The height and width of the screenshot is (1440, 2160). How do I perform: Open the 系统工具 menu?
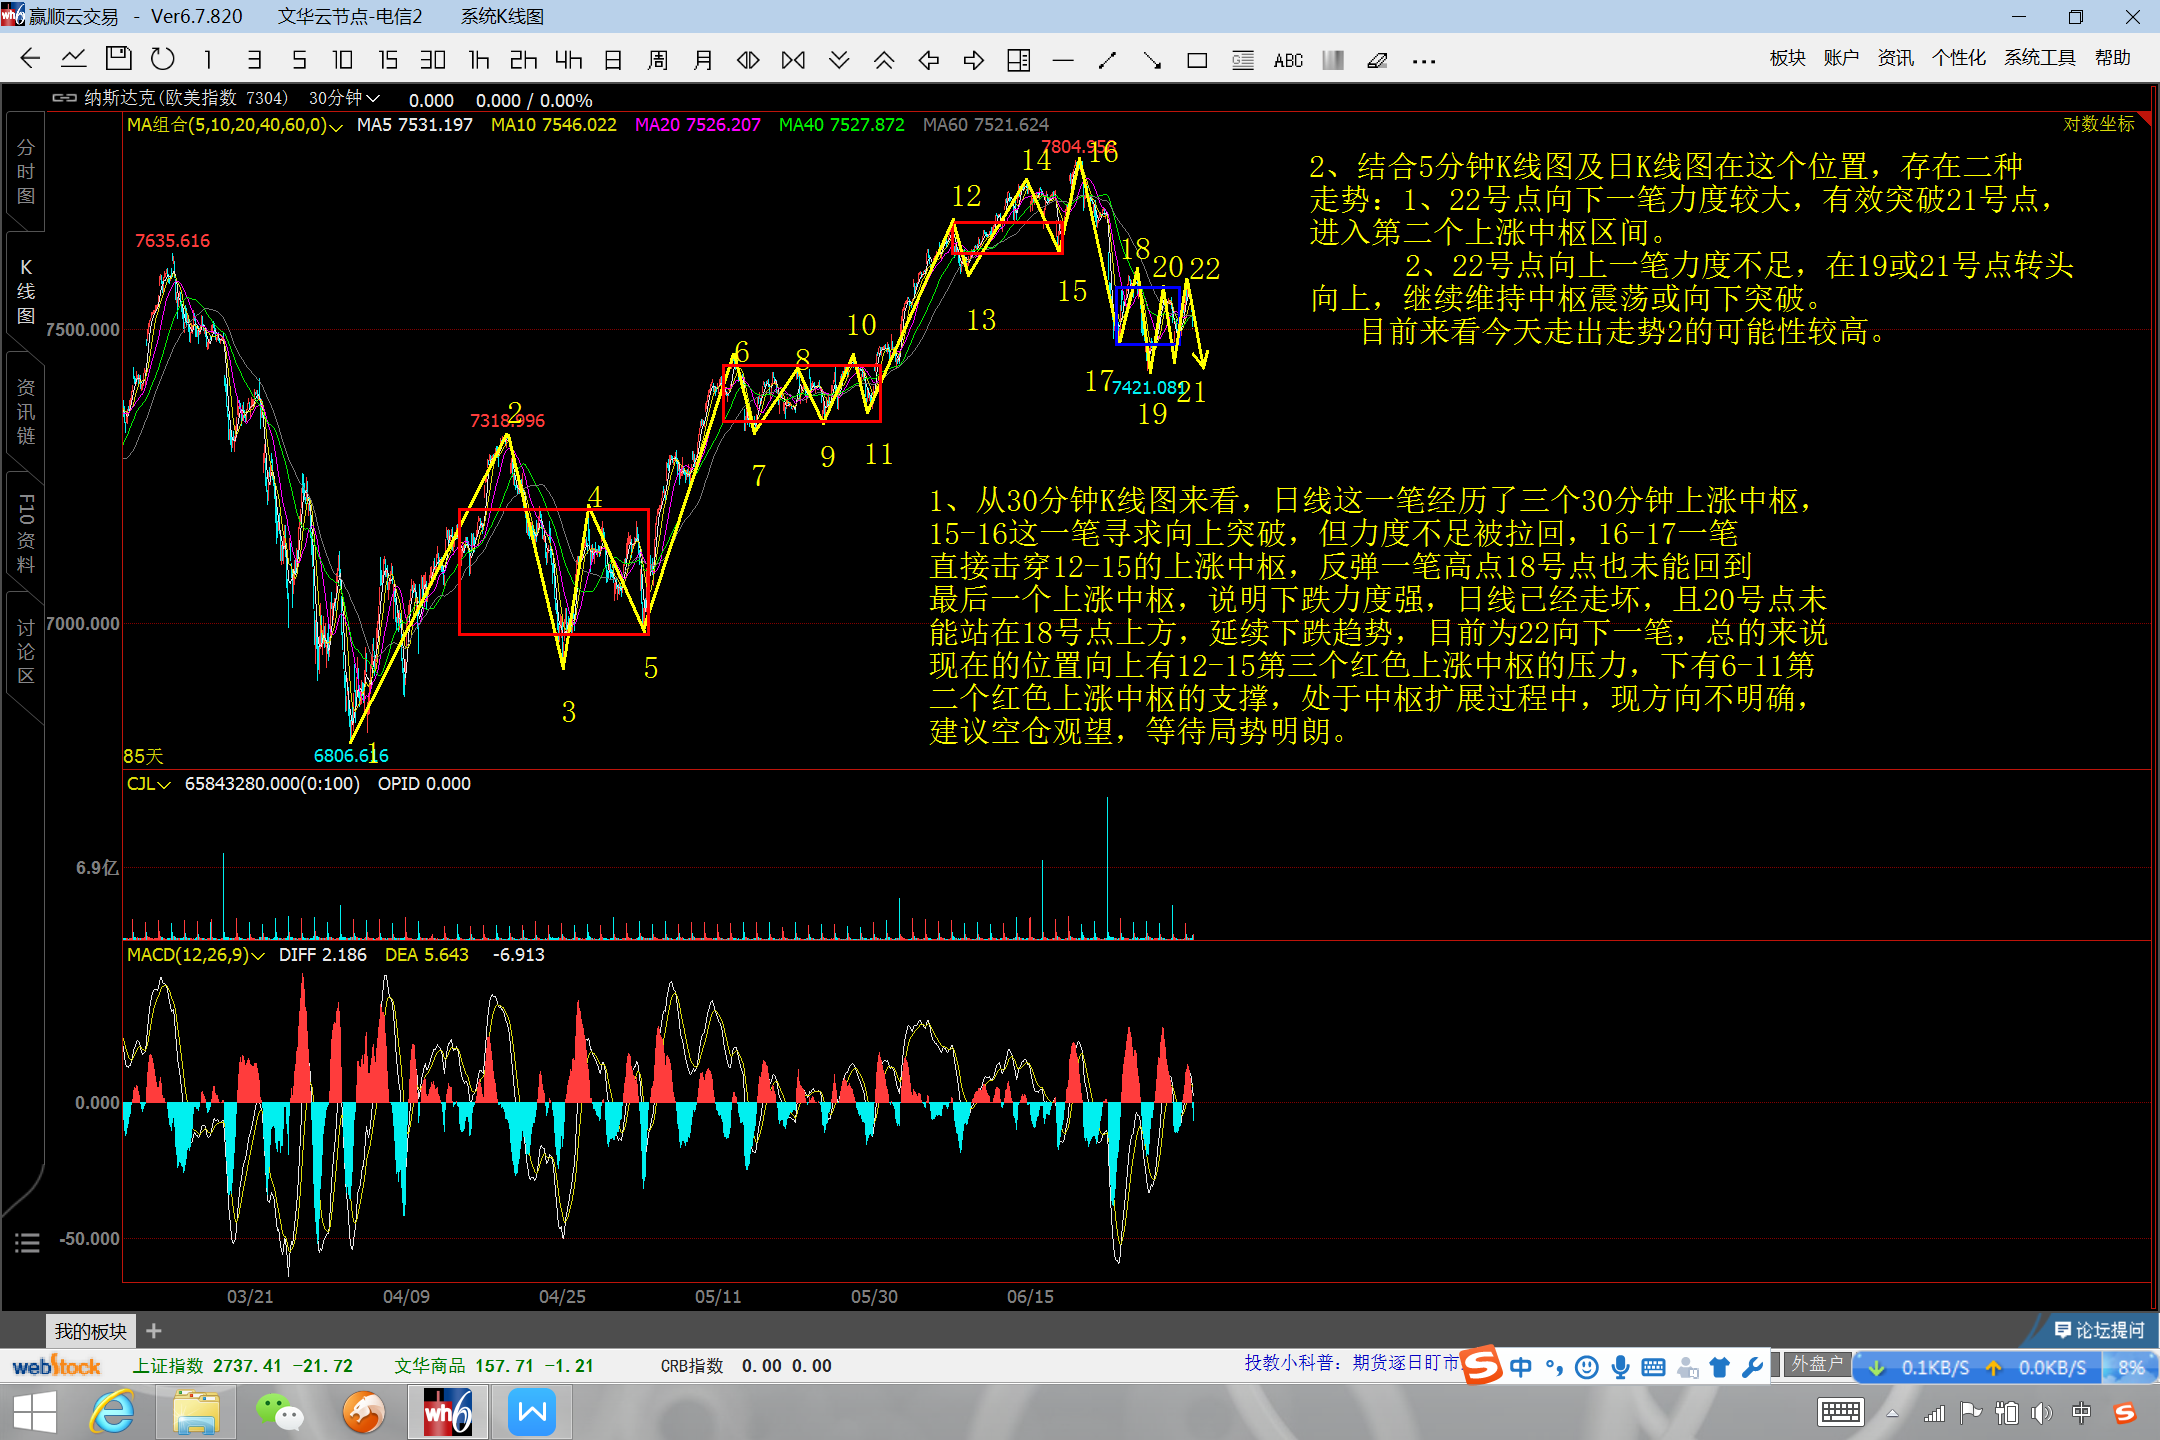click(x=2039, y=58)
